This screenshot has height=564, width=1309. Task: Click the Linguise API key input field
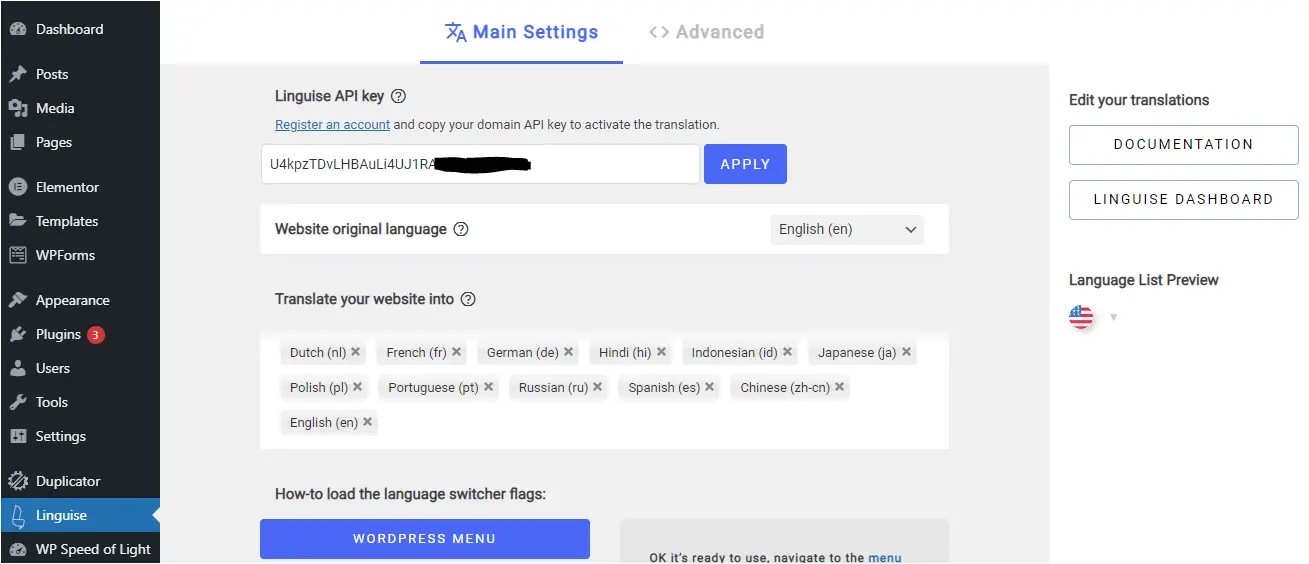(480, 164)
